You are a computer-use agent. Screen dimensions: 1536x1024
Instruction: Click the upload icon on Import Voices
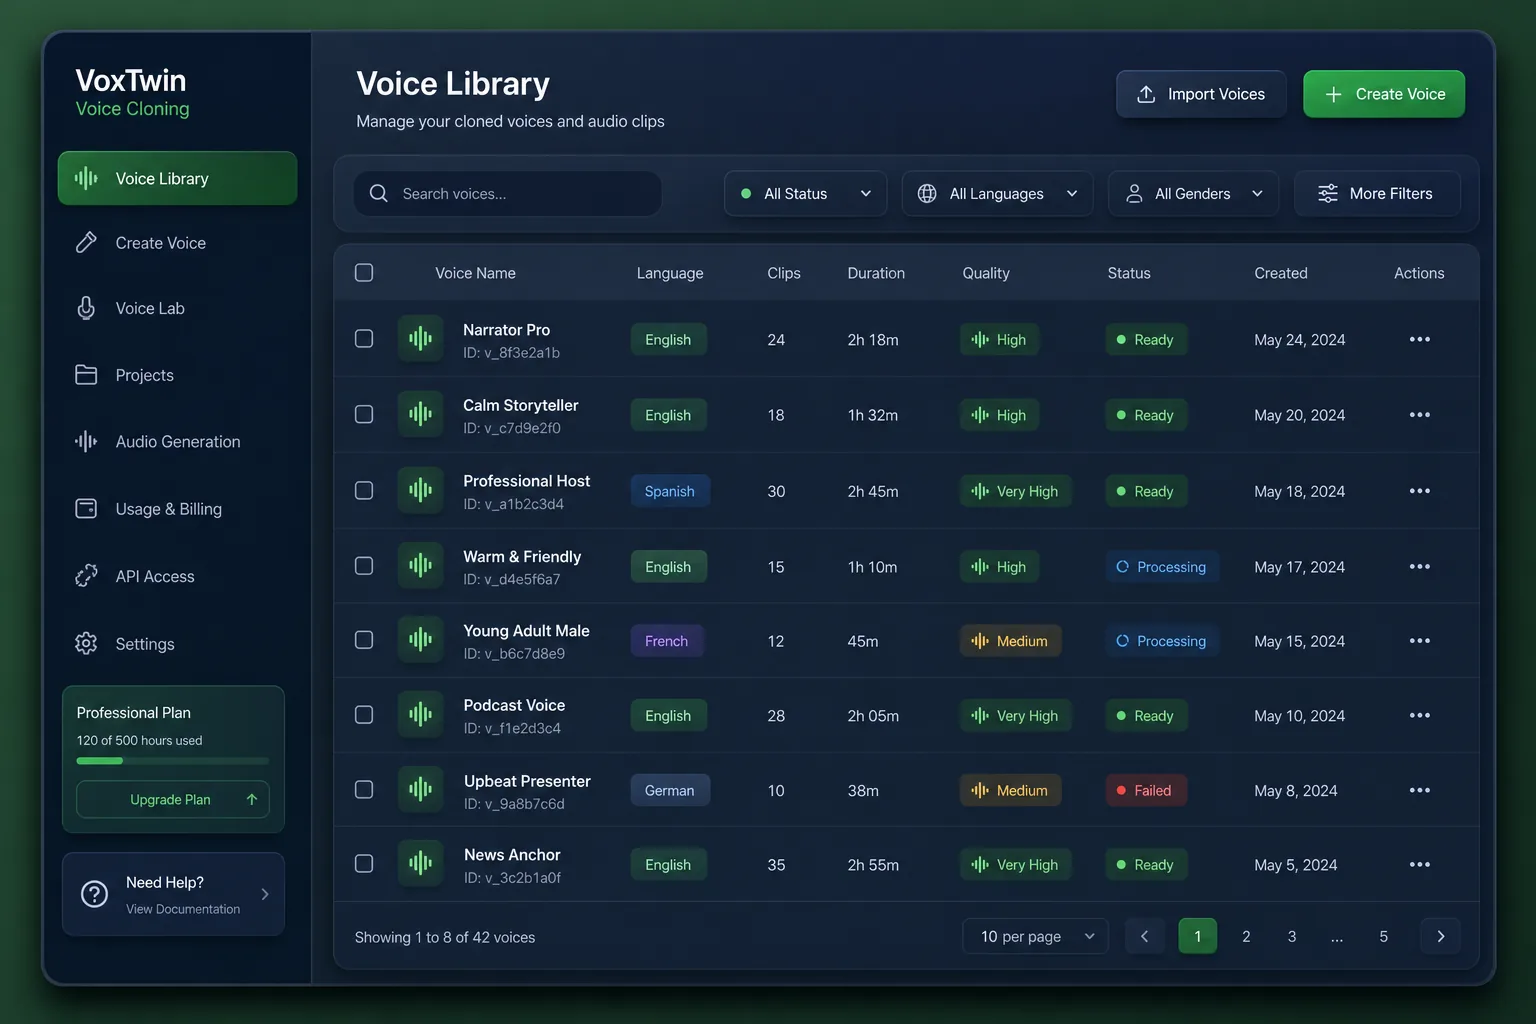coord(1146,94)
